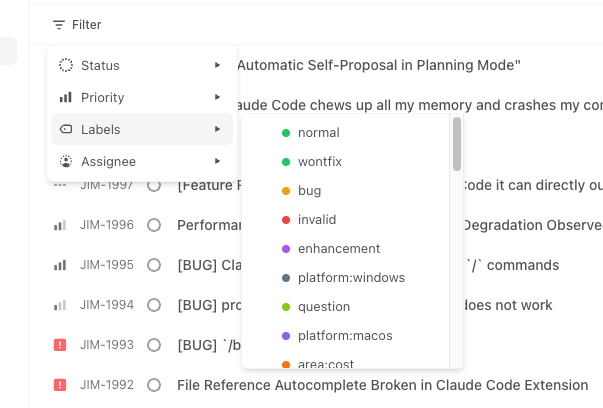Click priority bars icon on JIM-1996
This screenshot has width=603, height=408.
[x=60, y=225]
